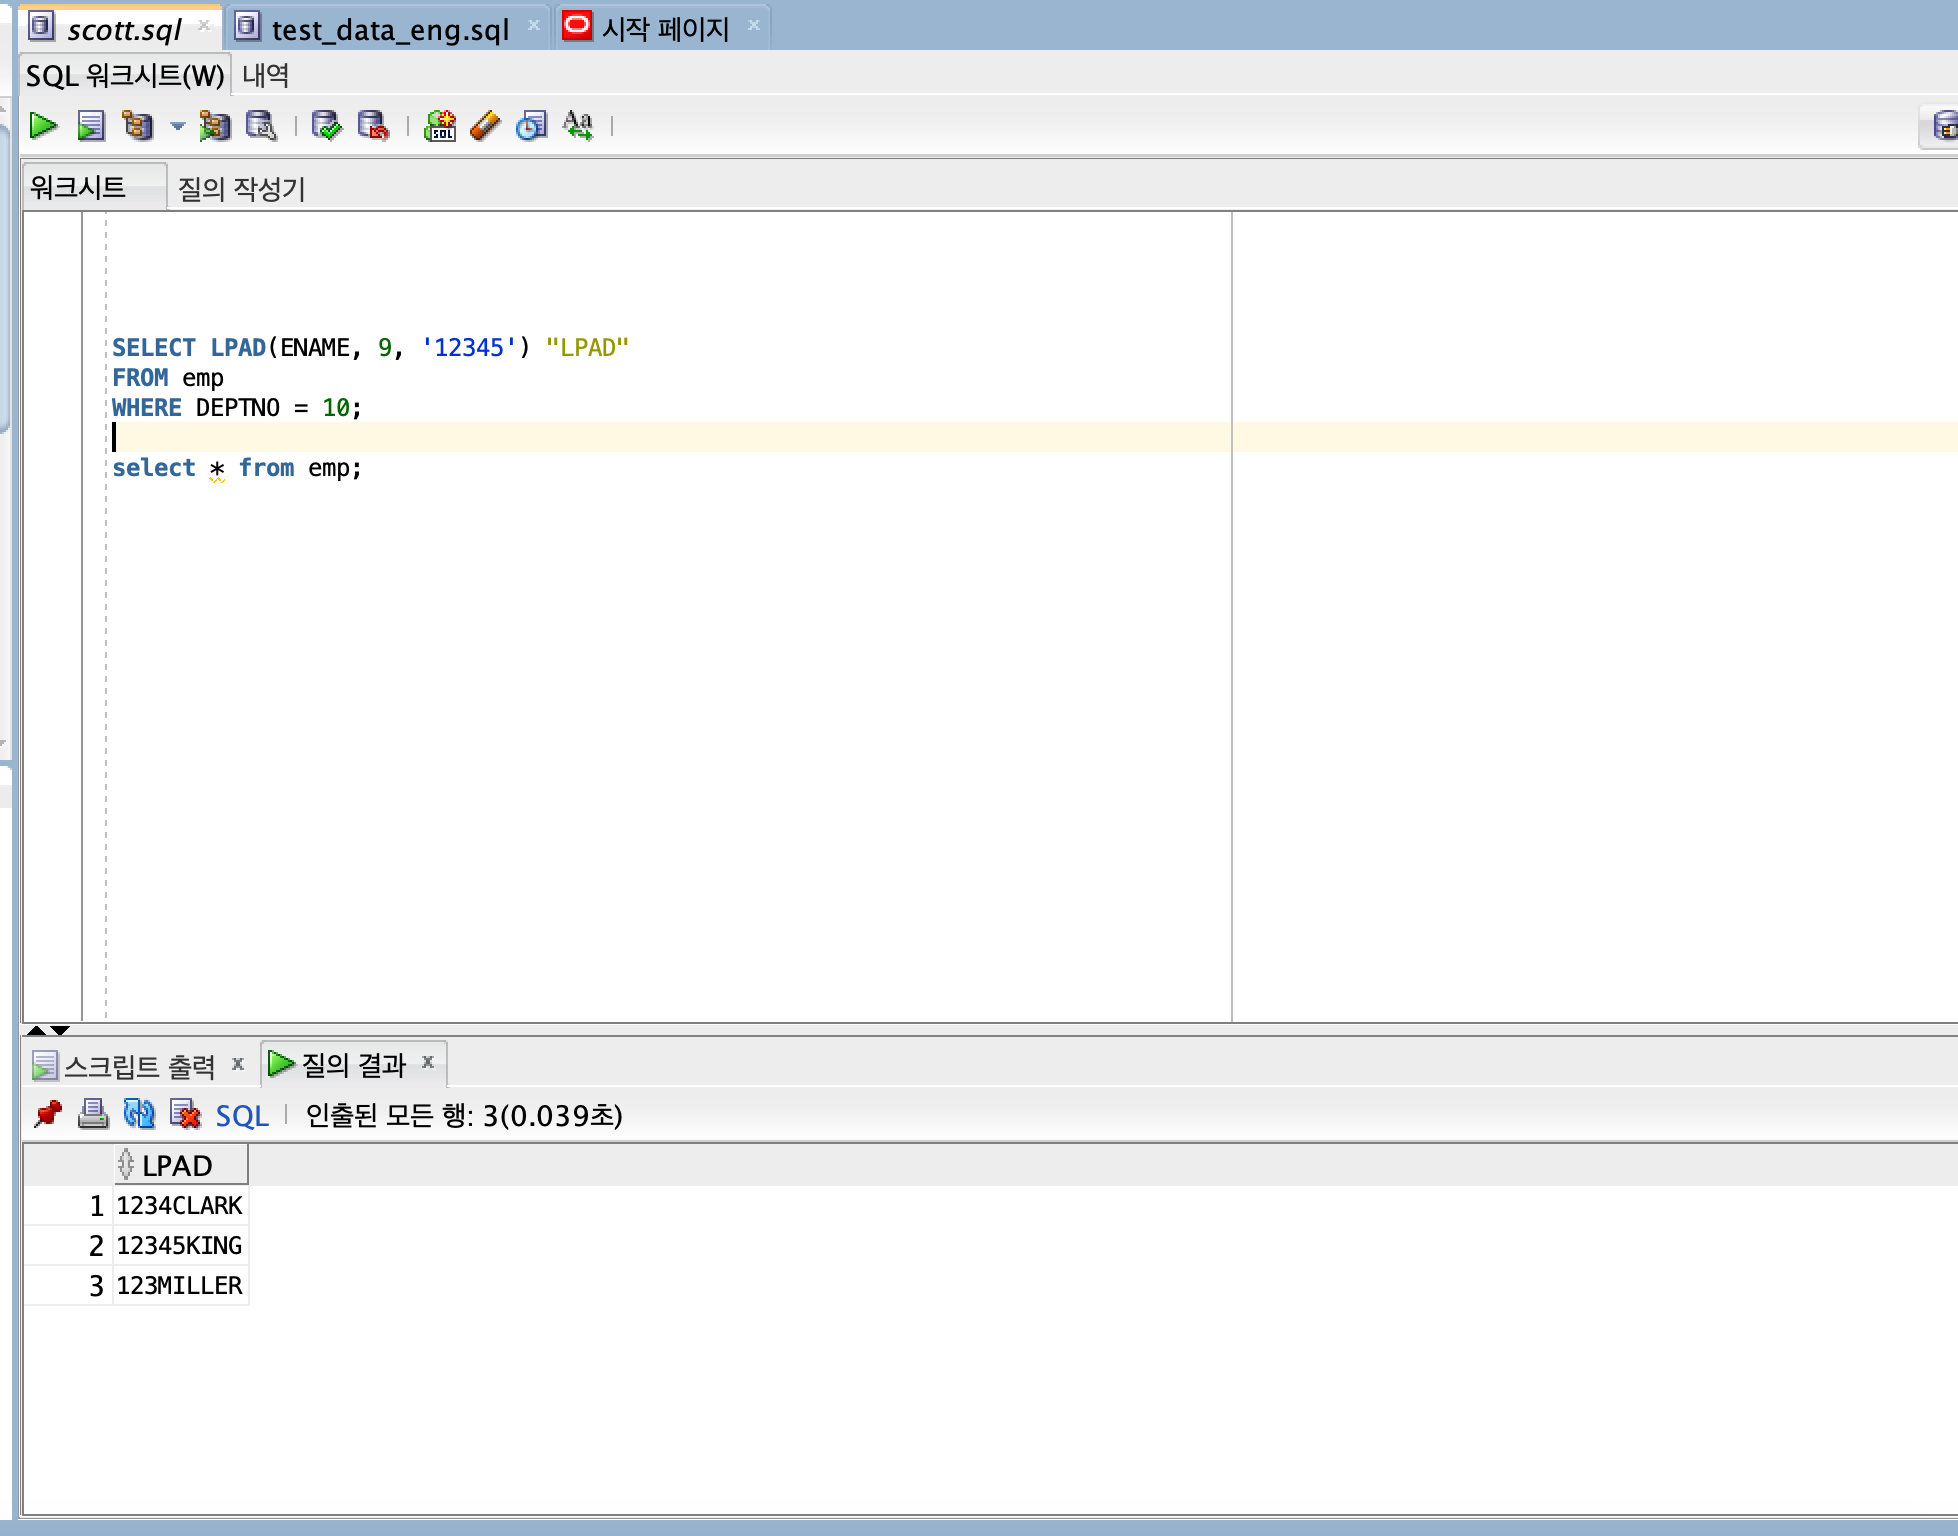Click the SQL Tuning Advisor icon

pos(261,126)
